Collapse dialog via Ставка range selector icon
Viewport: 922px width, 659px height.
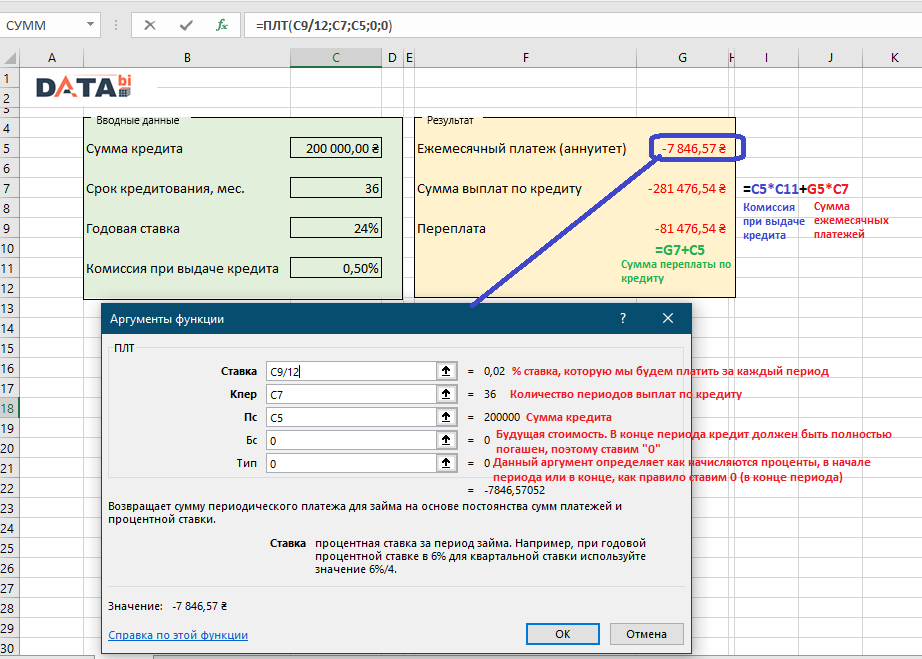(x=446, y=371)
